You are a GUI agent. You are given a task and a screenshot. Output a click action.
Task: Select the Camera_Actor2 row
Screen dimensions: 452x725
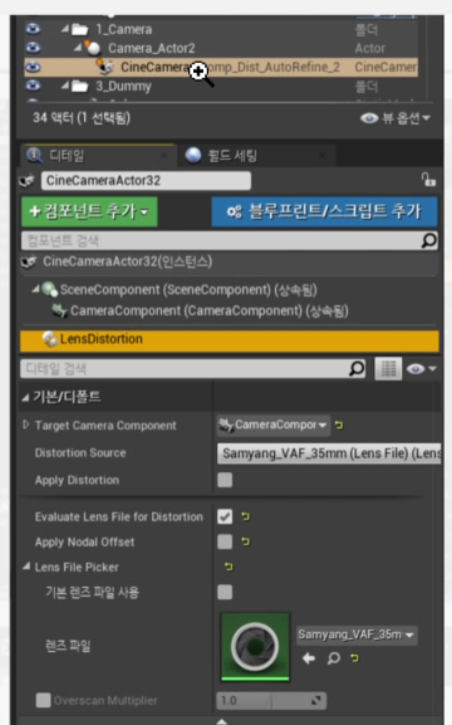[x=221, y=48]
